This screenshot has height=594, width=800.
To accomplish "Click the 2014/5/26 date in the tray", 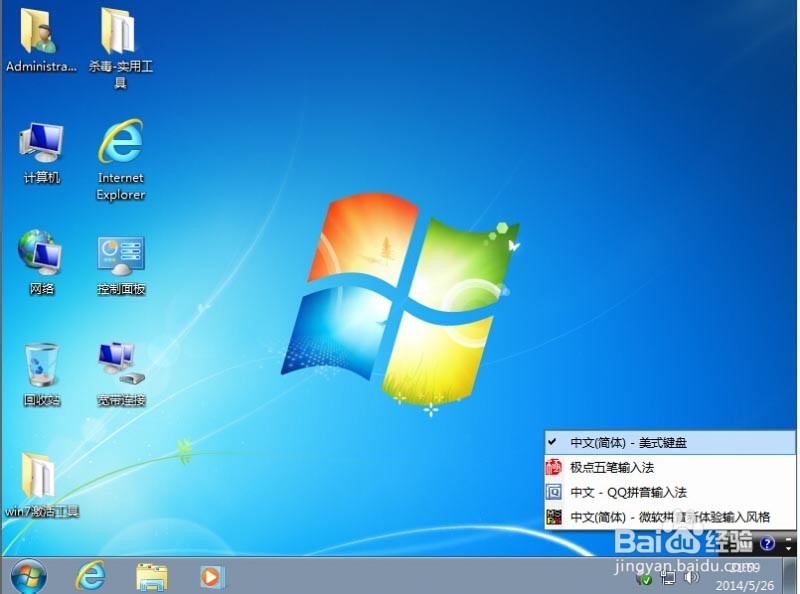I will 744,585.
